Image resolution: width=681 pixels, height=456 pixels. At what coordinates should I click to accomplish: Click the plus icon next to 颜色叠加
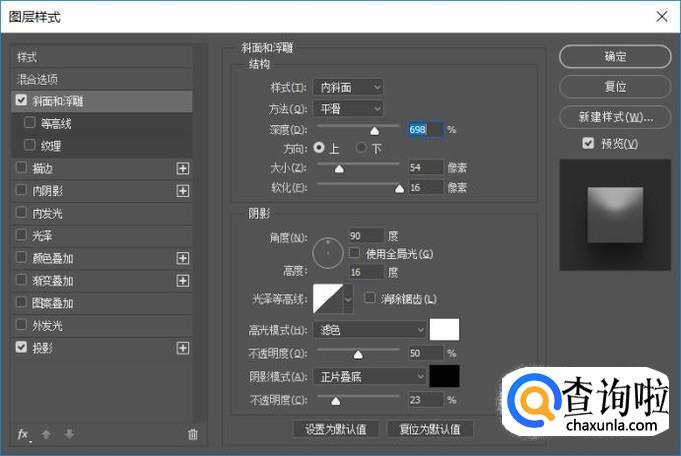coord(182,258)
